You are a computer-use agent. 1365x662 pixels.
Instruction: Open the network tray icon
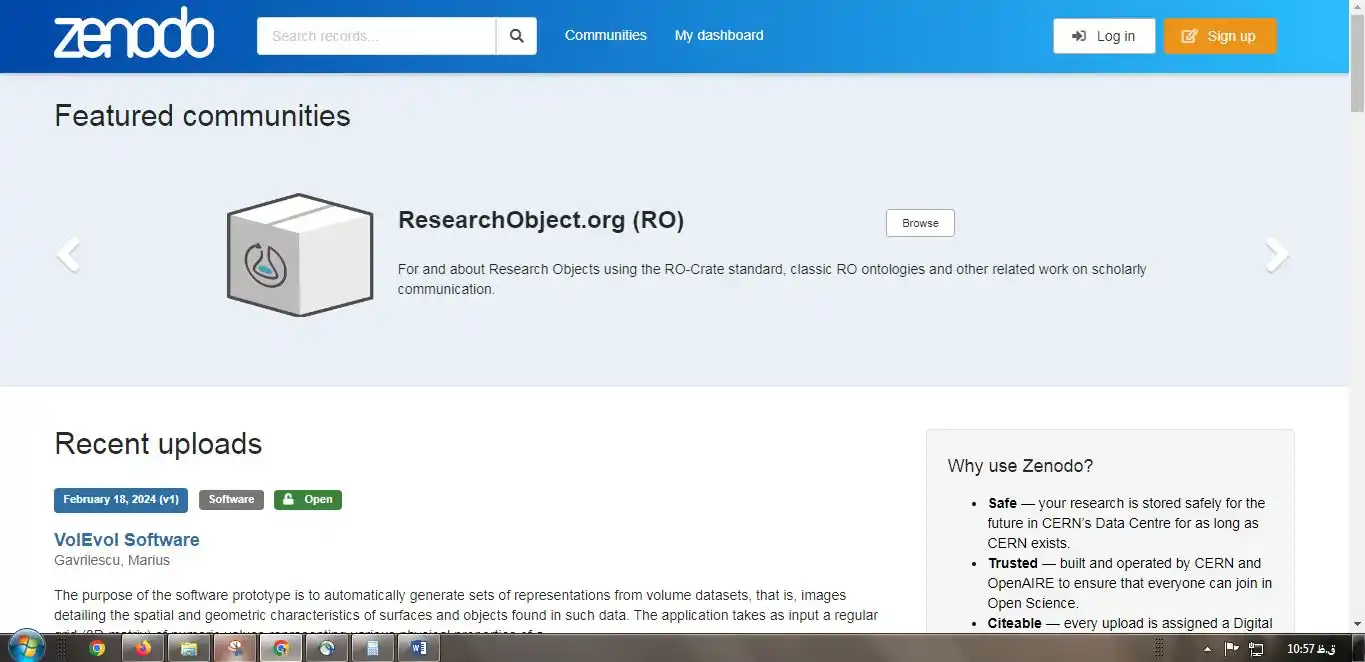[x=1257, y=648]
